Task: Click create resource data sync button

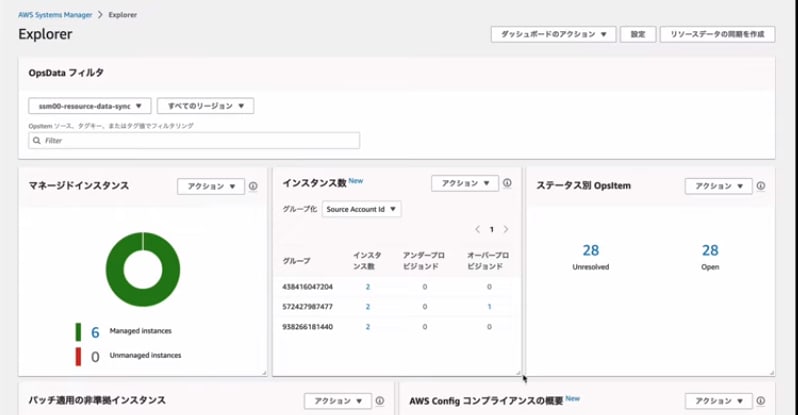Action: coord(718,34)
